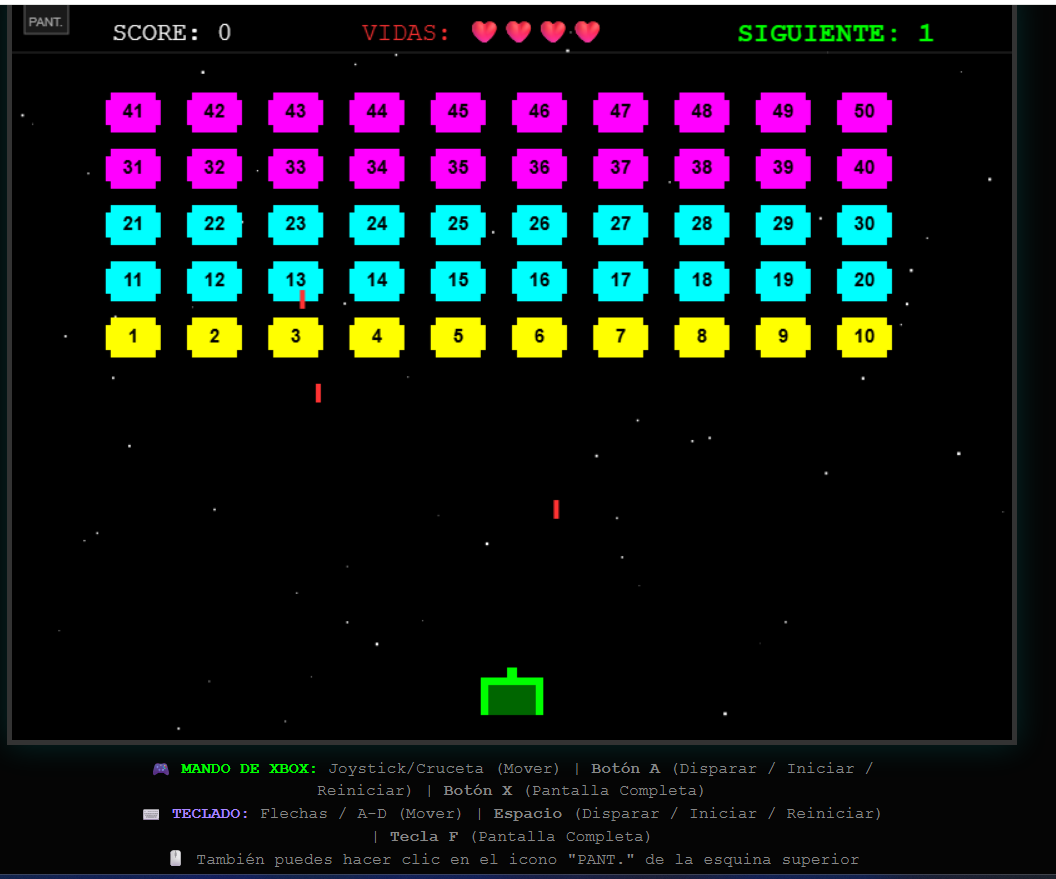
Task: Click yellow block number 6
Action: tap(539, 337)
